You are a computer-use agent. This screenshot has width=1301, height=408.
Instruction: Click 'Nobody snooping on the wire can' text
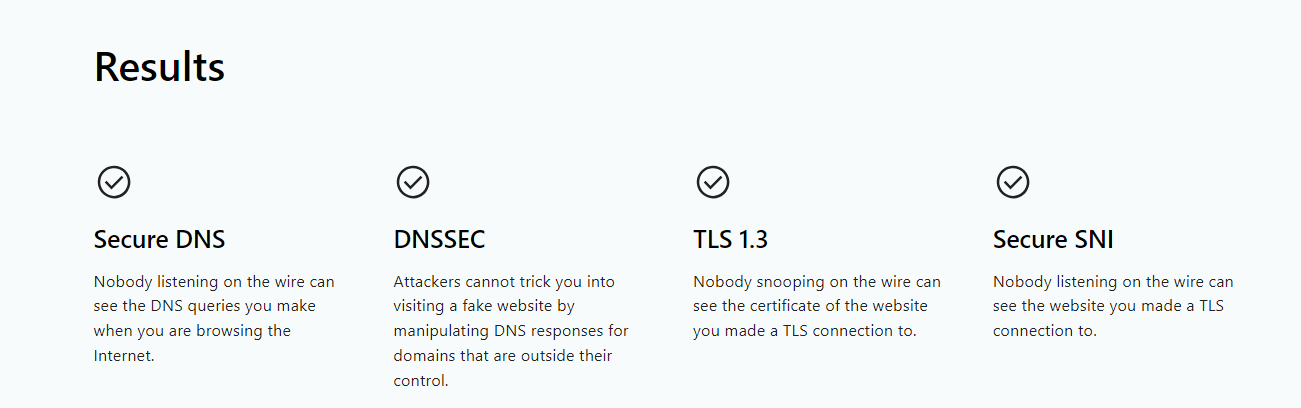(x=817, y=282)
